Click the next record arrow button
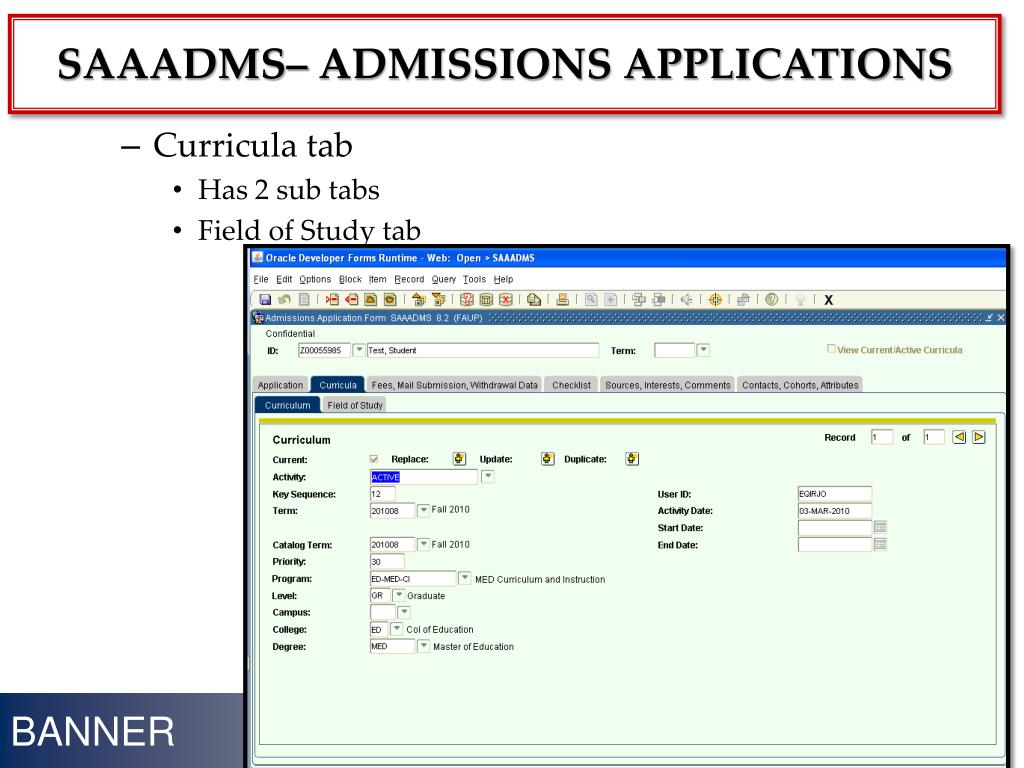This screenshot has width=1024, height=768. tap(978, 437)
